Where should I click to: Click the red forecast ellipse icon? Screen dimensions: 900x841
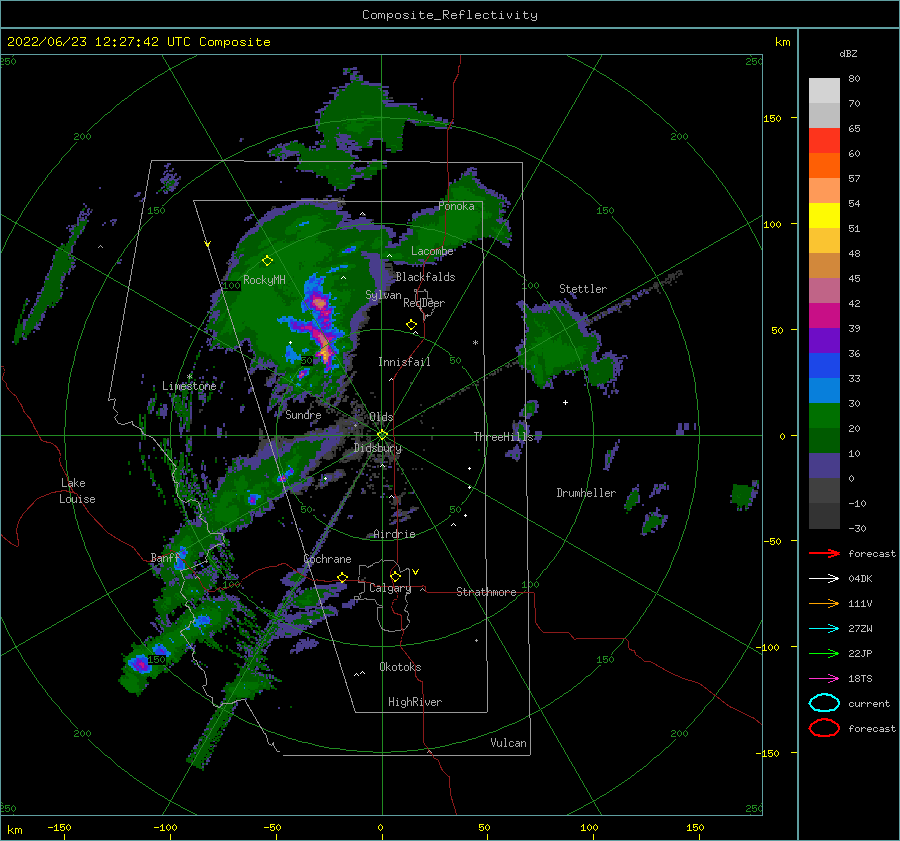click(x=824, y=728)
